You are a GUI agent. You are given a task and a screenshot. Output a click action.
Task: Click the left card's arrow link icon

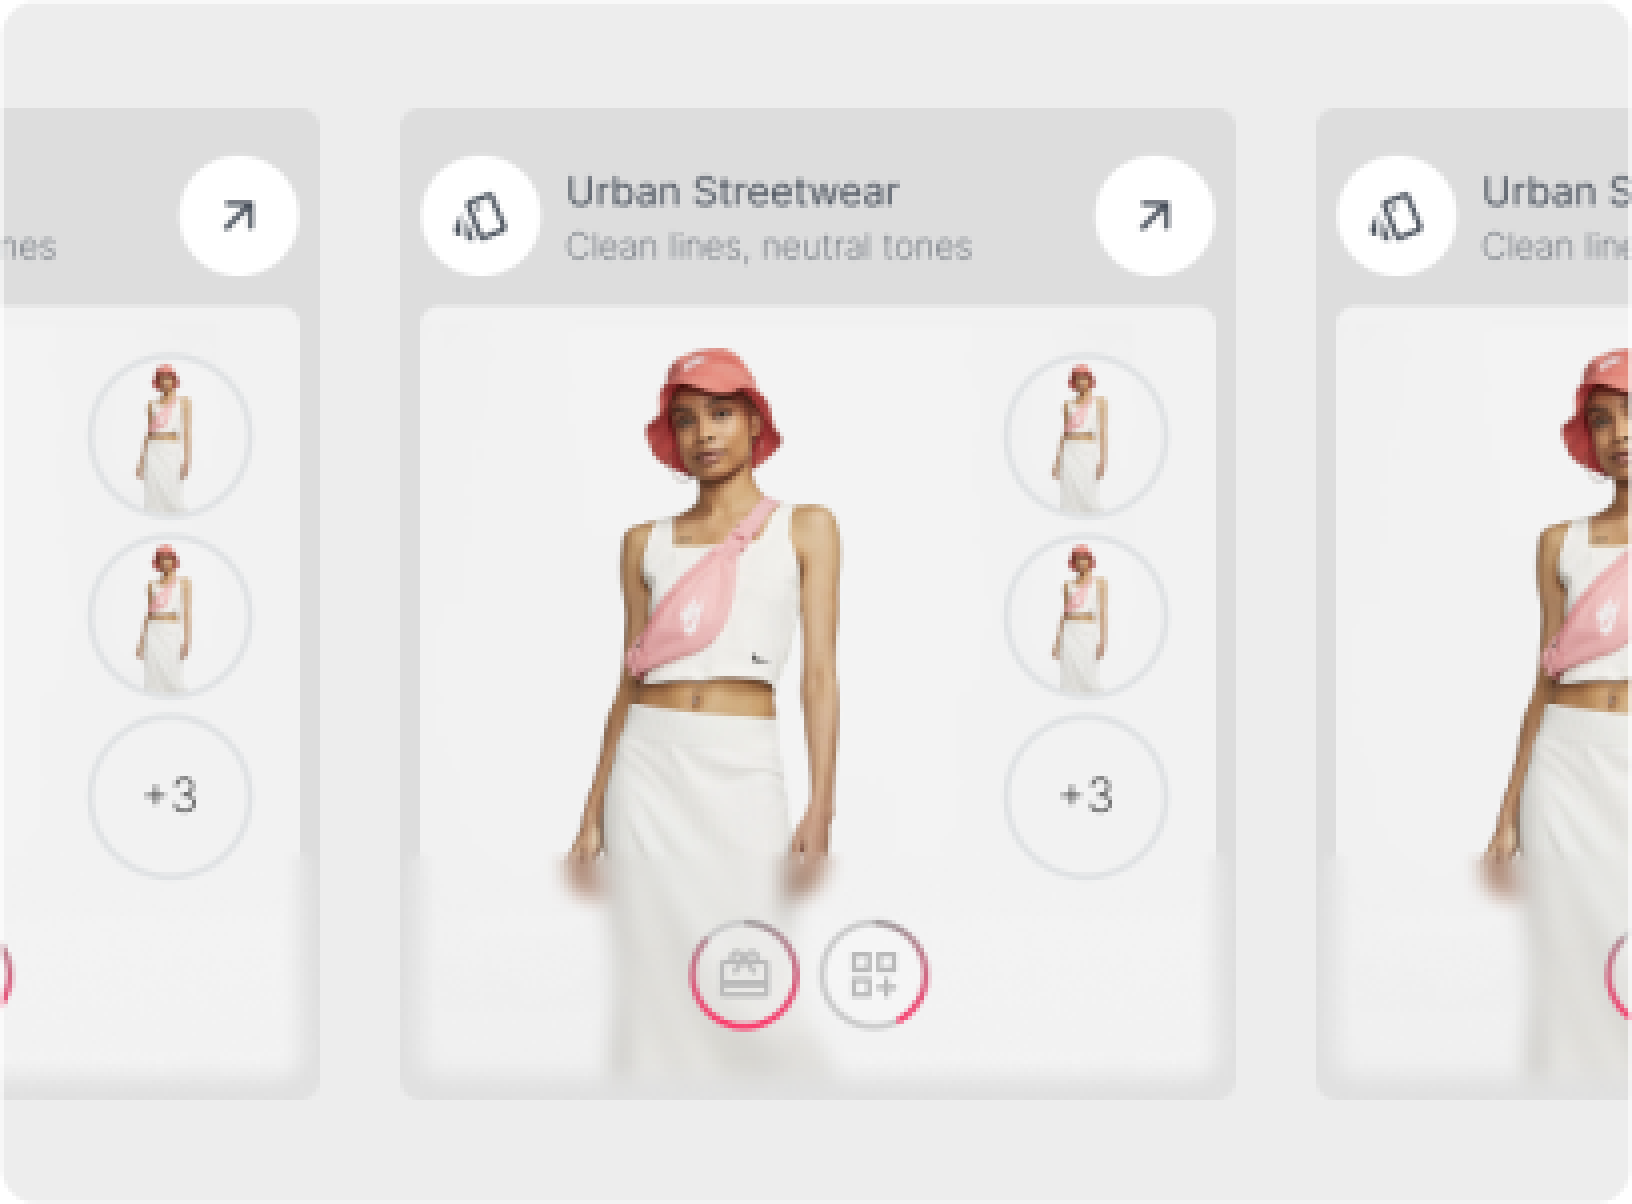(239, 216)
